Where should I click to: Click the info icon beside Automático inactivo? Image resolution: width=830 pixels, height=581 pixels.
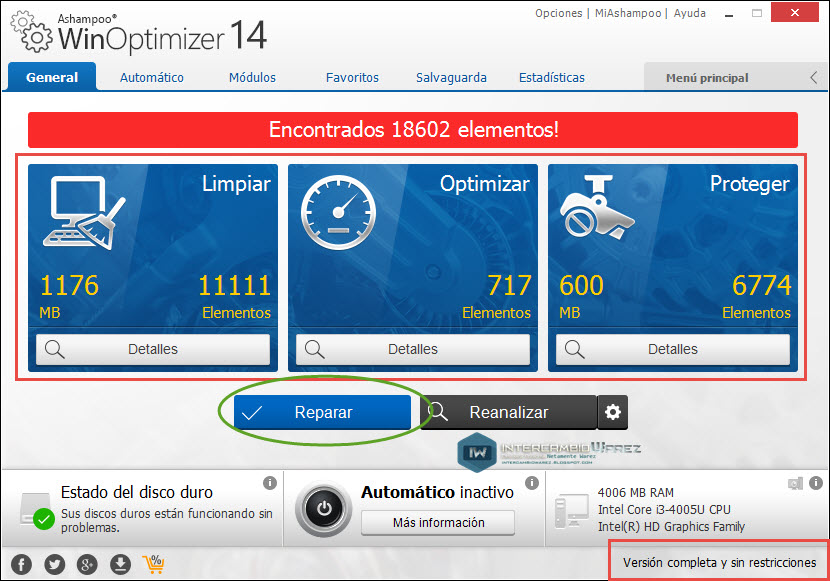click(531, 483)
